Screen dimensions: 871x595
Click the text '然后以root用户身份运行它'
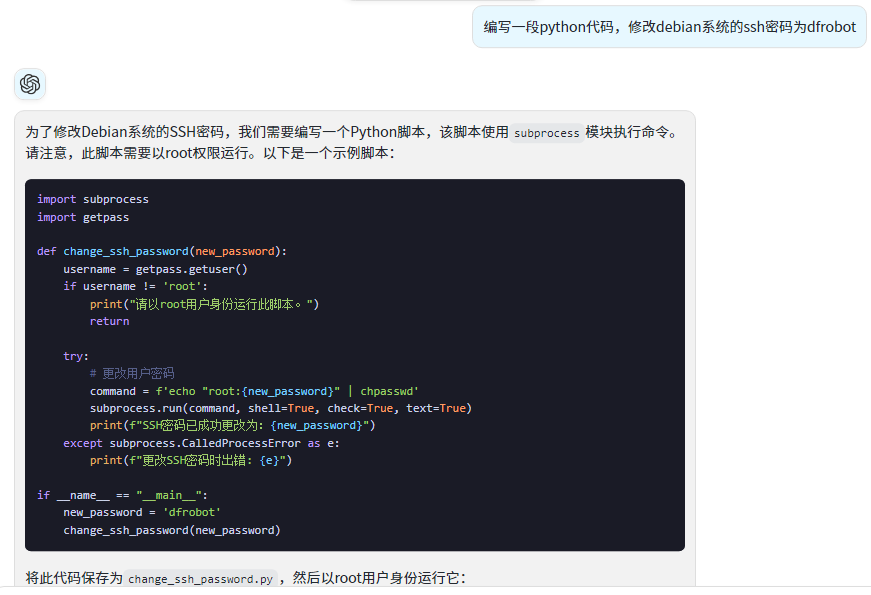point(377,578)
